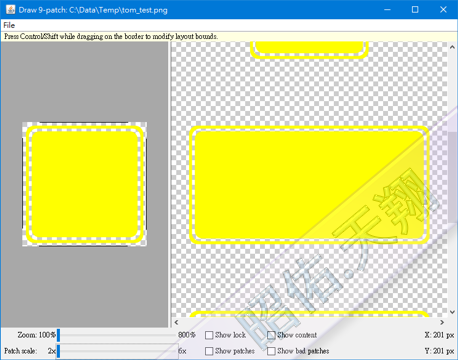Click the horizontal scrollbar right arrow
Screen dimensions: 458x360
click(442, 322)
